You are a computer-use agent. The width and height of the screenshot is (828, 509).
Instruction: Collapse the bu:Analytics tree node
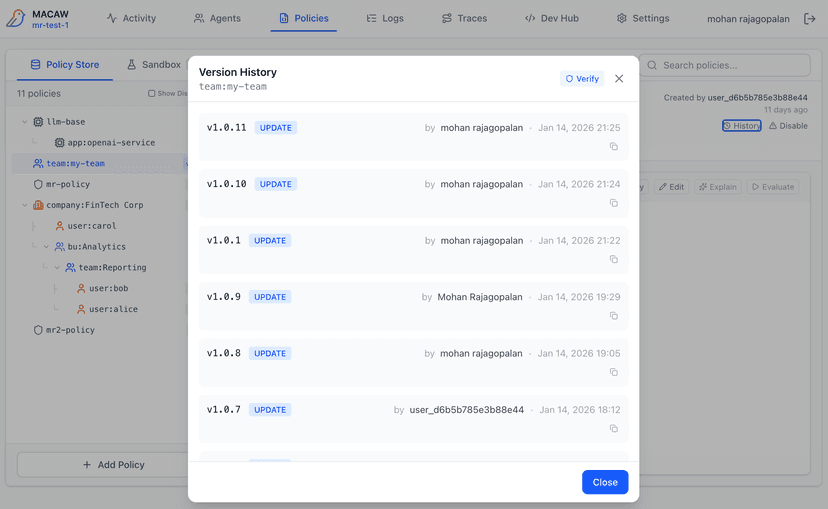pos(46,247)
